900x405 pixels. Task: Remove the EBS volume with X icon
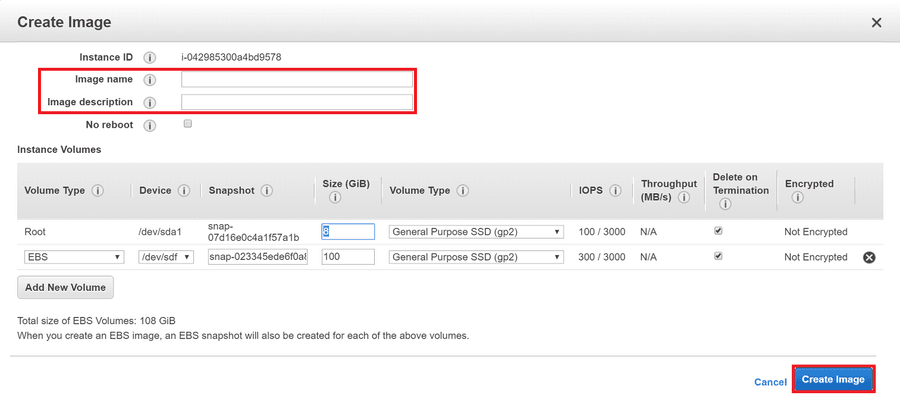pyautogui.click(x=869, y=258)
